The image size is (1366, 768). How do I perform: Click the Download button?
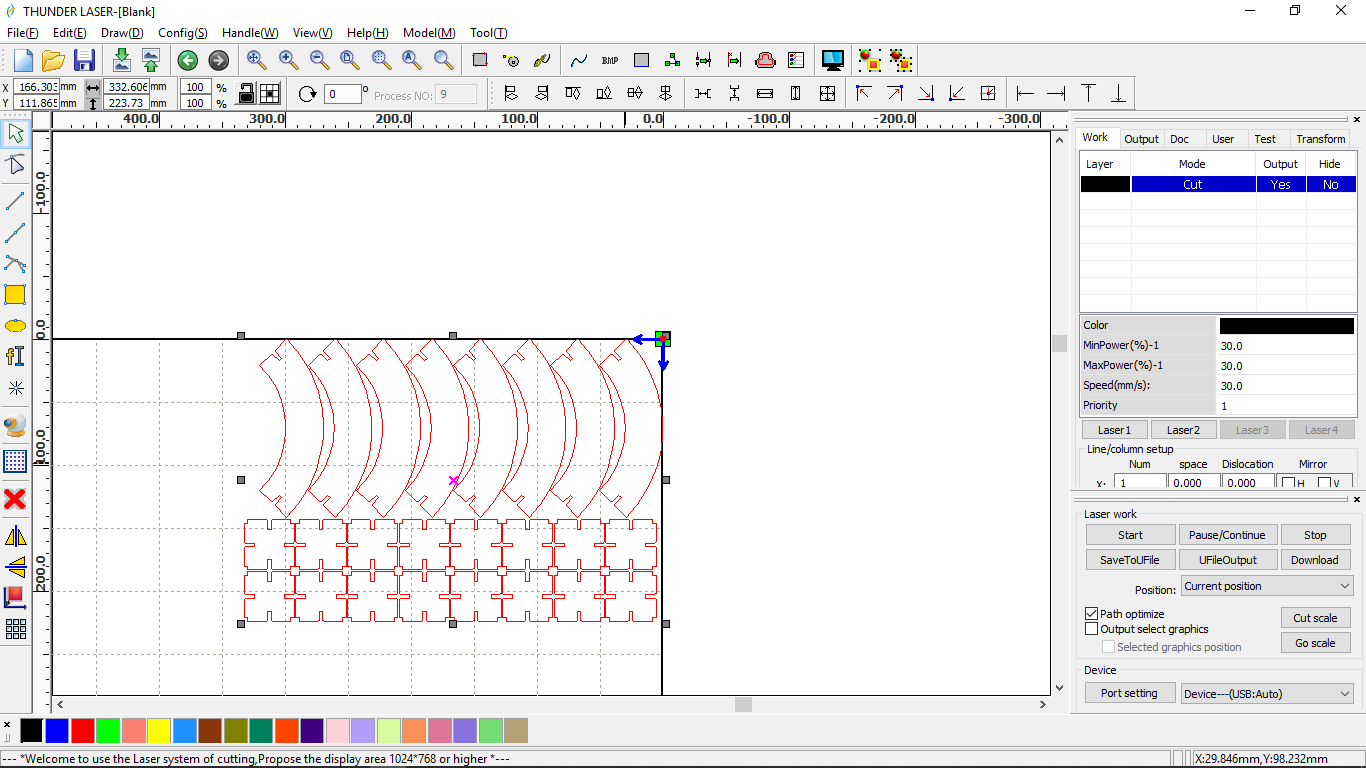tap(1314, 560)
